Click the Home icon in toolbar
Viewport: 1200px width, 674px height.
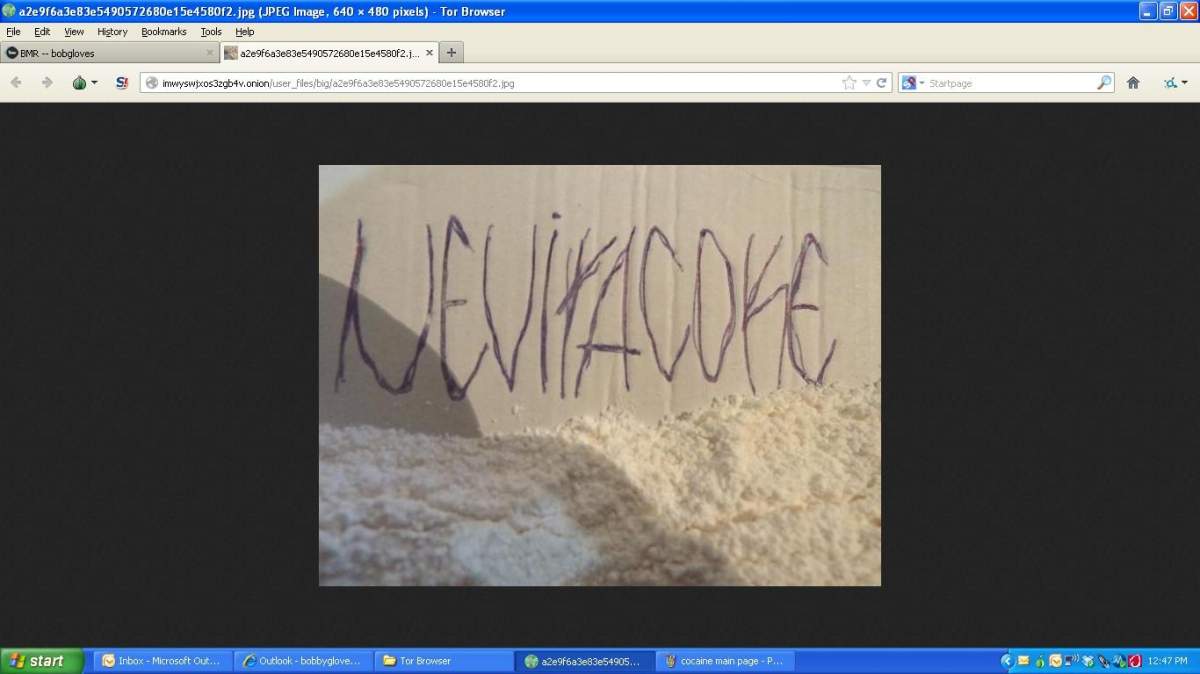1133,83
